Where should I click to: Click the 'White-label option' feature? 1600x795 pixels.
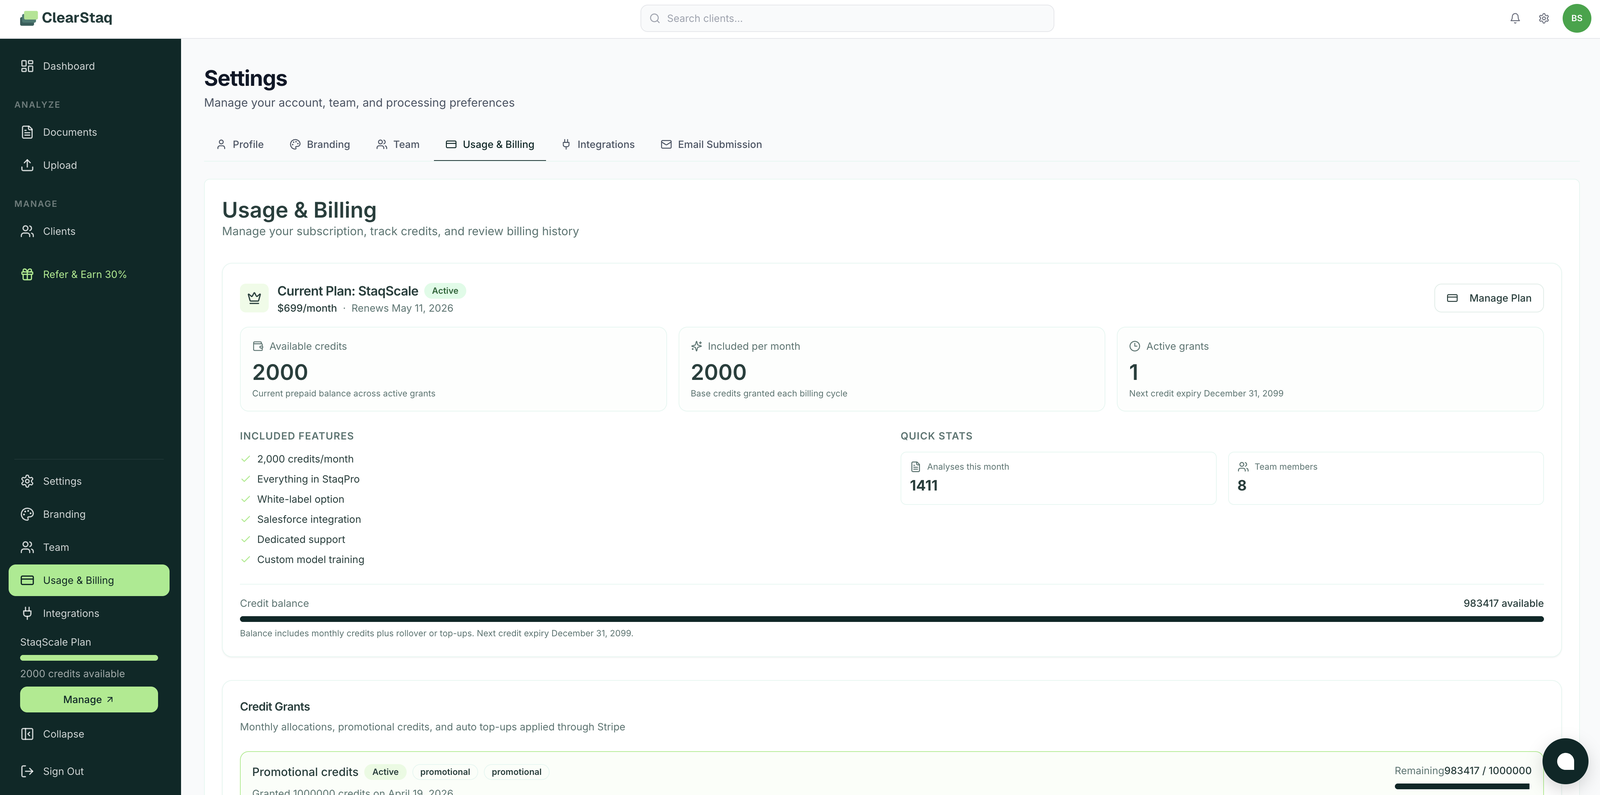(x=300, y=500)
